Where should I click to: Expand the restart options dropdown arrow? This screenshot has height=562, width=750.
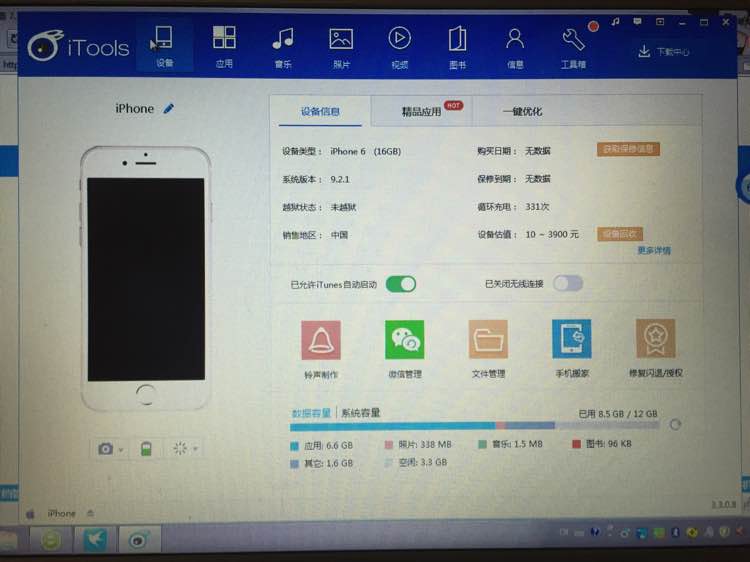tap(196, 449)
